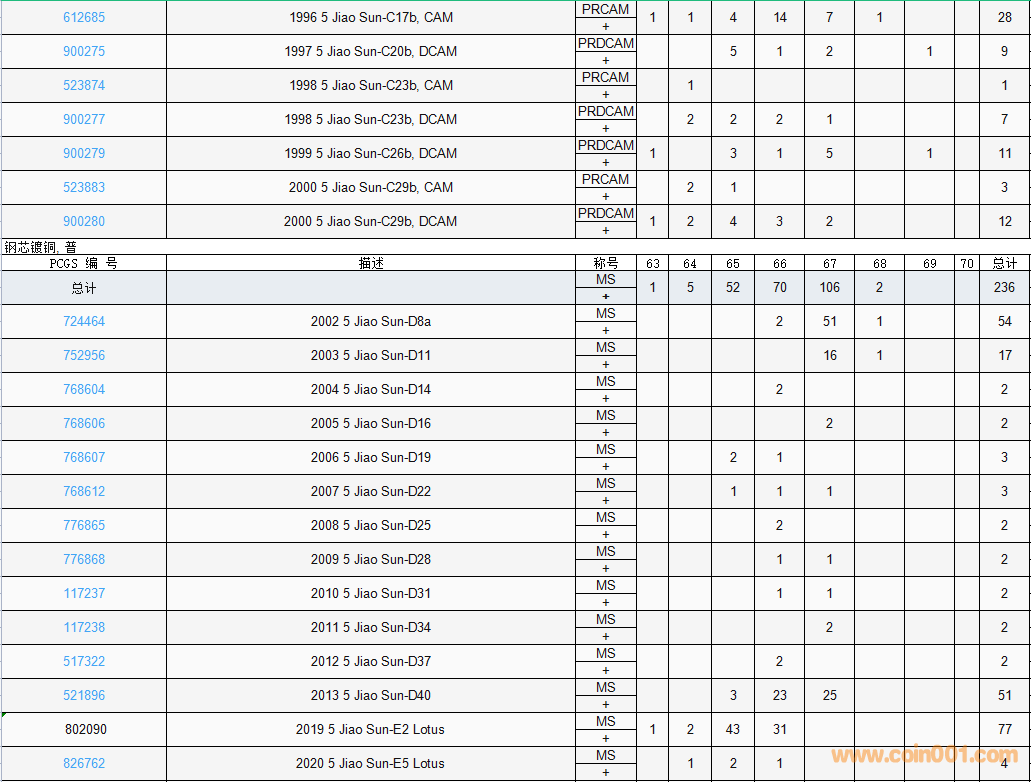The image size is (1031, 782).
Task: Follow the 517322 PCGS link
Action: pyautogui.click(x=84, y=661)
